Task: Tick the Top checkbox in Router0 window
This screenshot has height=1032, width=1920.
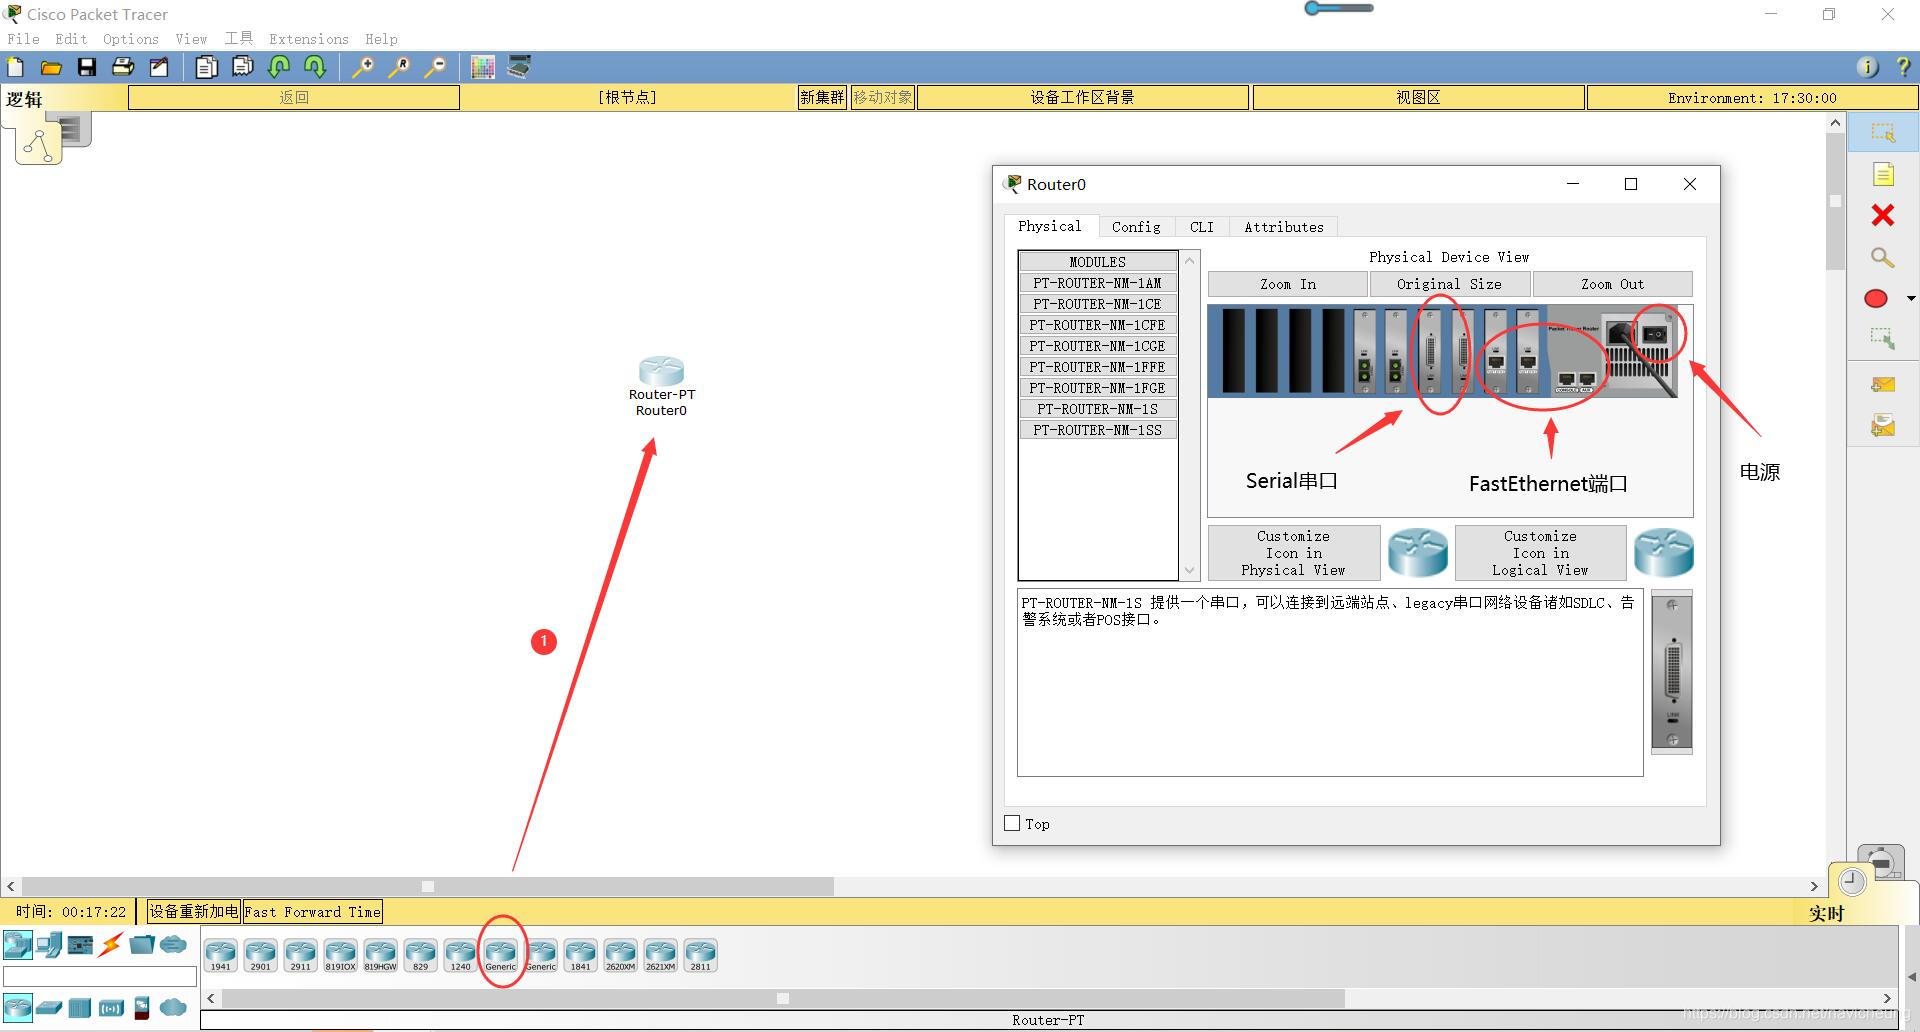Action: tap(1012, 823)
